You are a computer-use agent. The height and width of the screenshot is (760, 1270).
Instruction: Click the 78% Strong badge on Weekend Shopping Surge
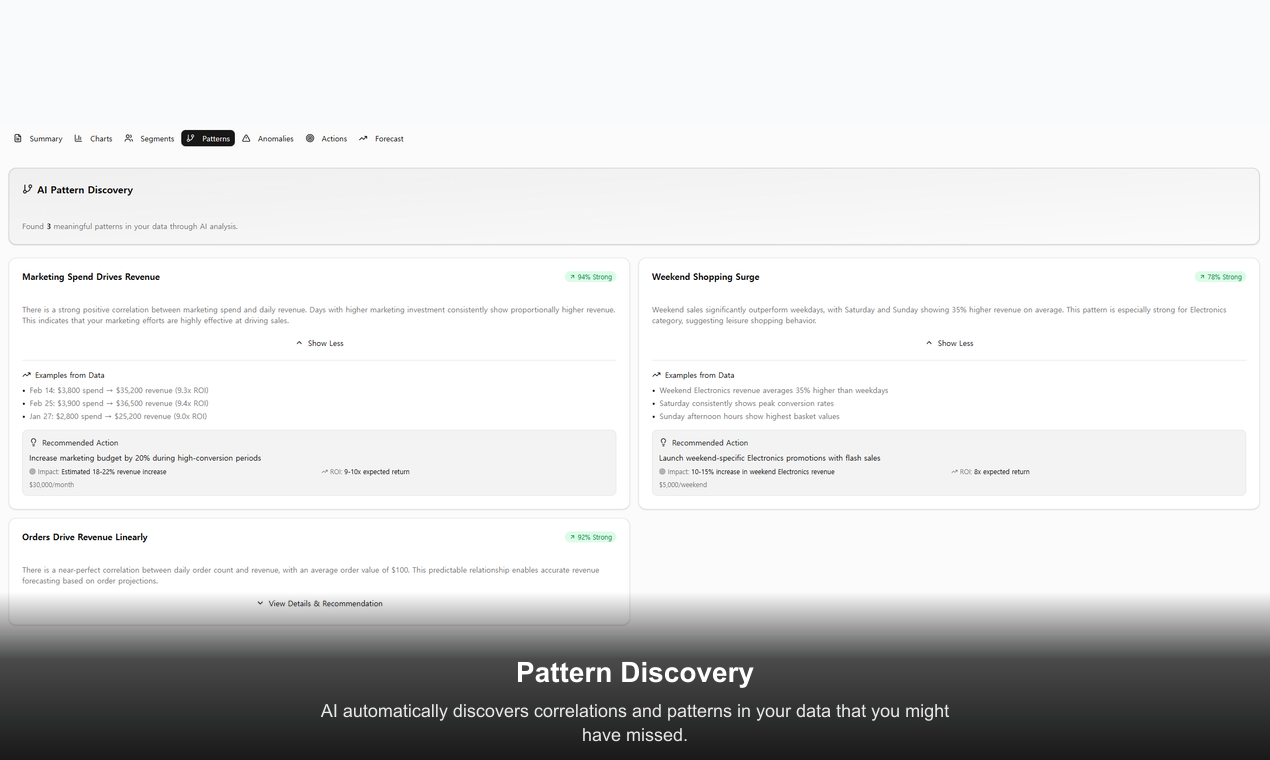(x=1220, y=276)
